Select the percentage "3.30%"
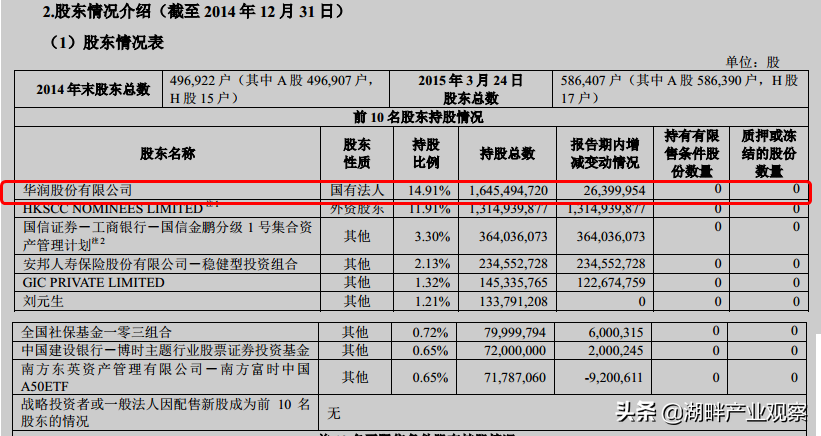Screen dimensions: 821x436 432,237
